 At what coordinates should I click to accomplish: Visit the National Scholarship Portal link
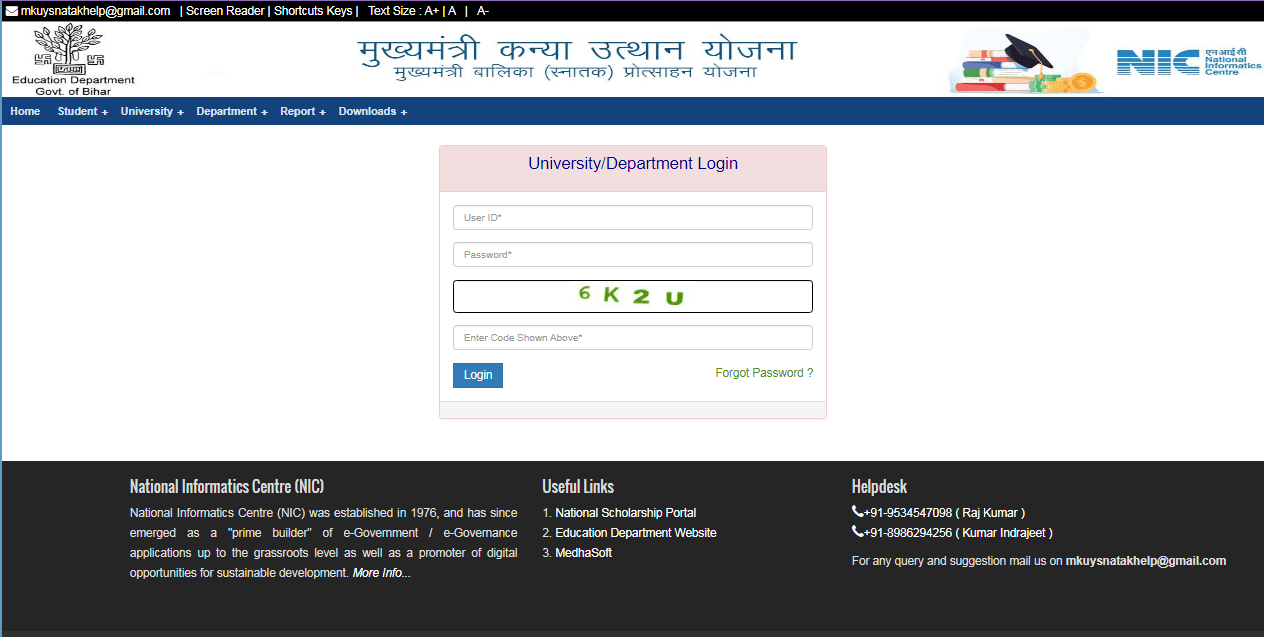626,512
